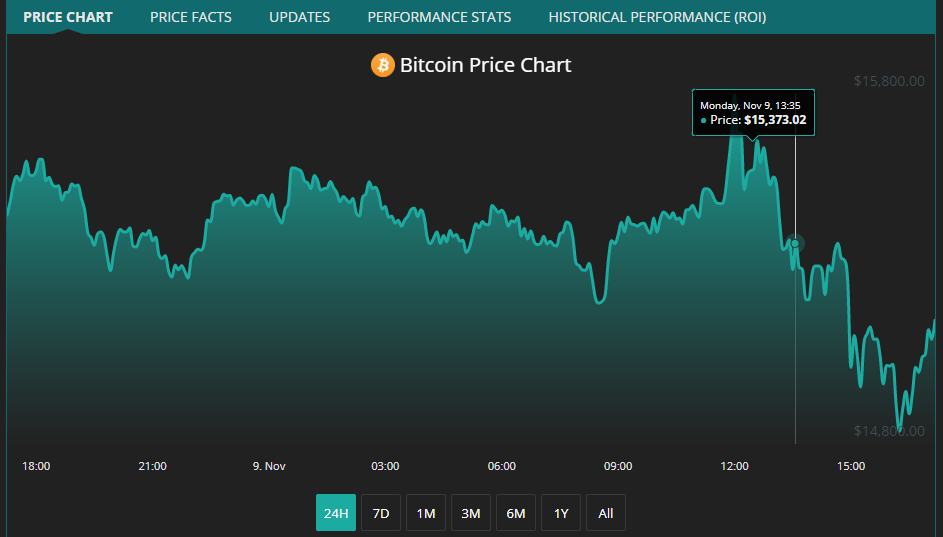
Task: Click the highlighted data point marker
Action: [795, 243]
